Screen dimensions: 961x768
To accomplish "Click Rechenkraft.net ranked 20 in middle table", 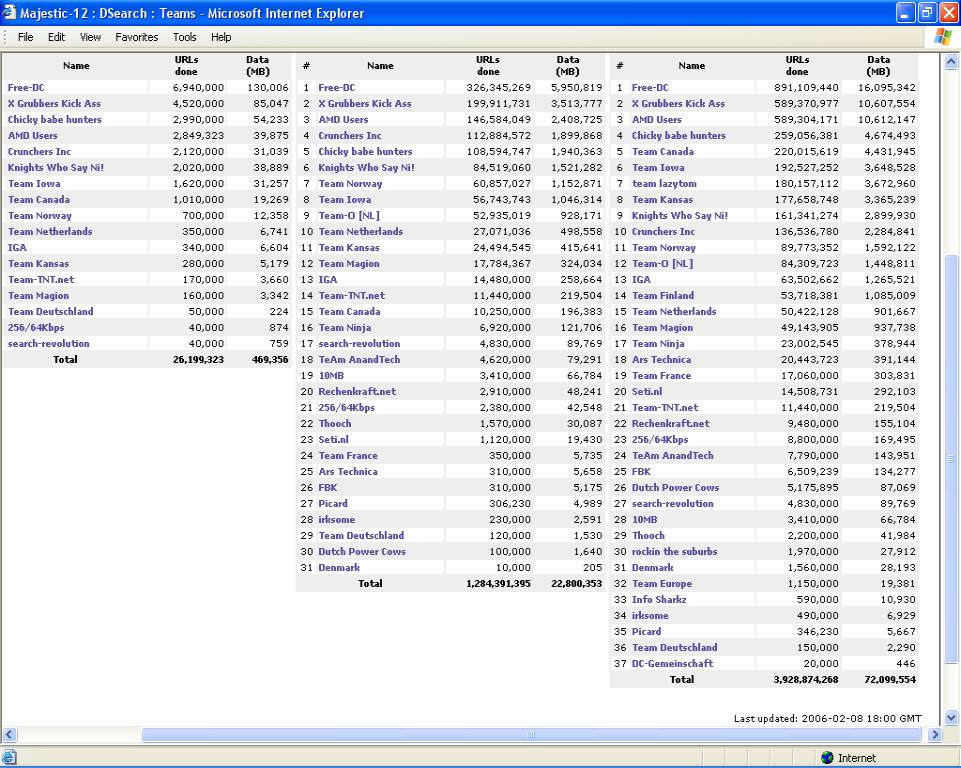I will click(x=357, y=392).
